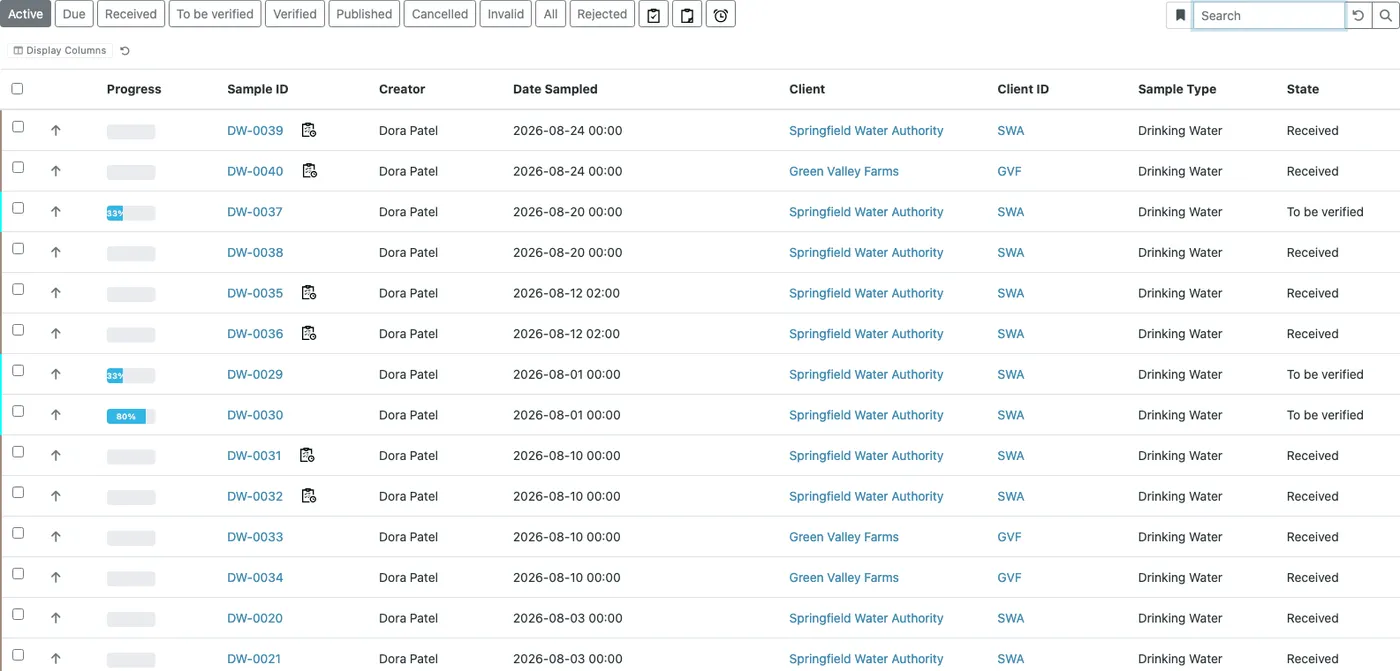Check the box for sample DW-0030

(x=18, y=411)
